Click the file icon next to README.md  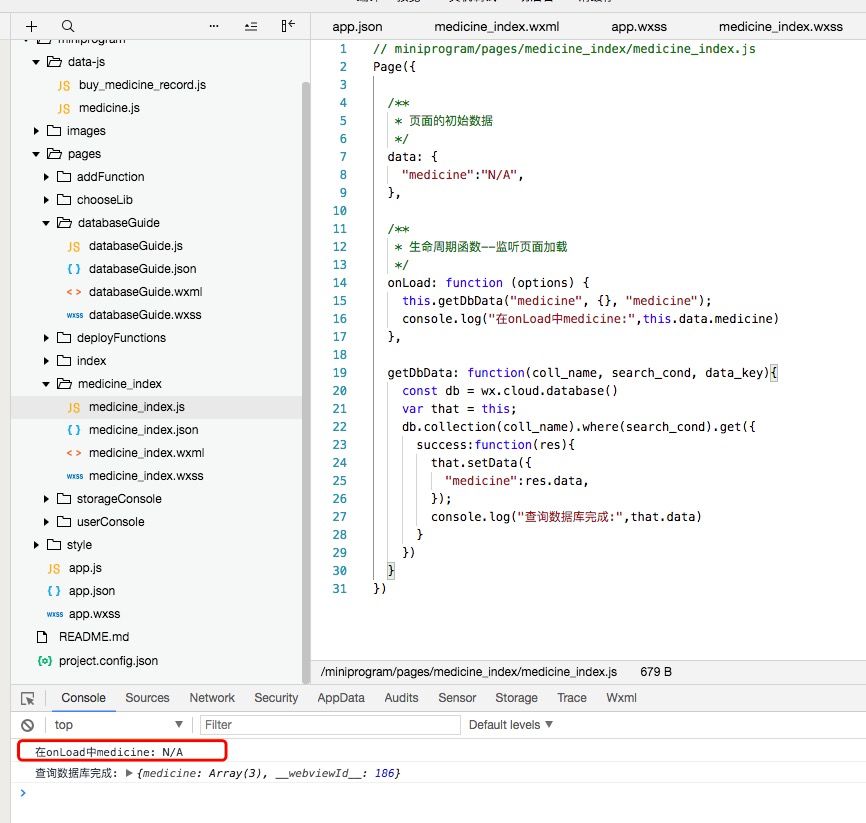(42, 637)
